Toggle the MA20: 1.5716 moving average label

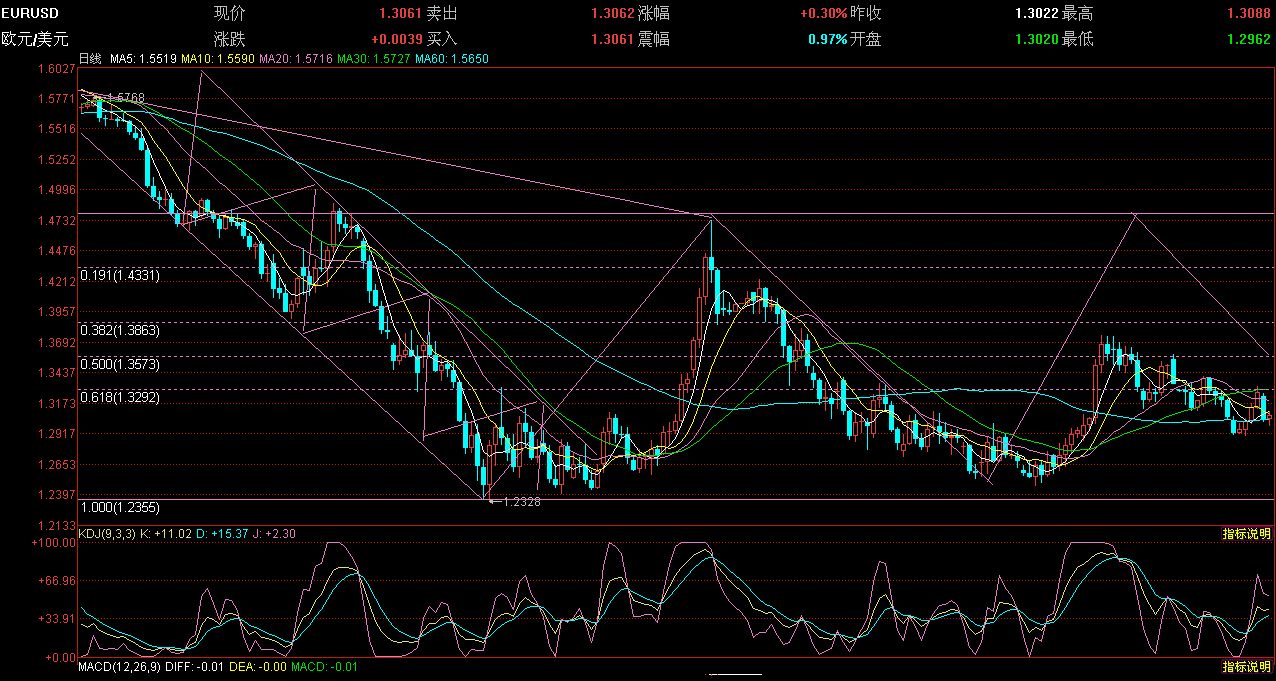[290, 59]
